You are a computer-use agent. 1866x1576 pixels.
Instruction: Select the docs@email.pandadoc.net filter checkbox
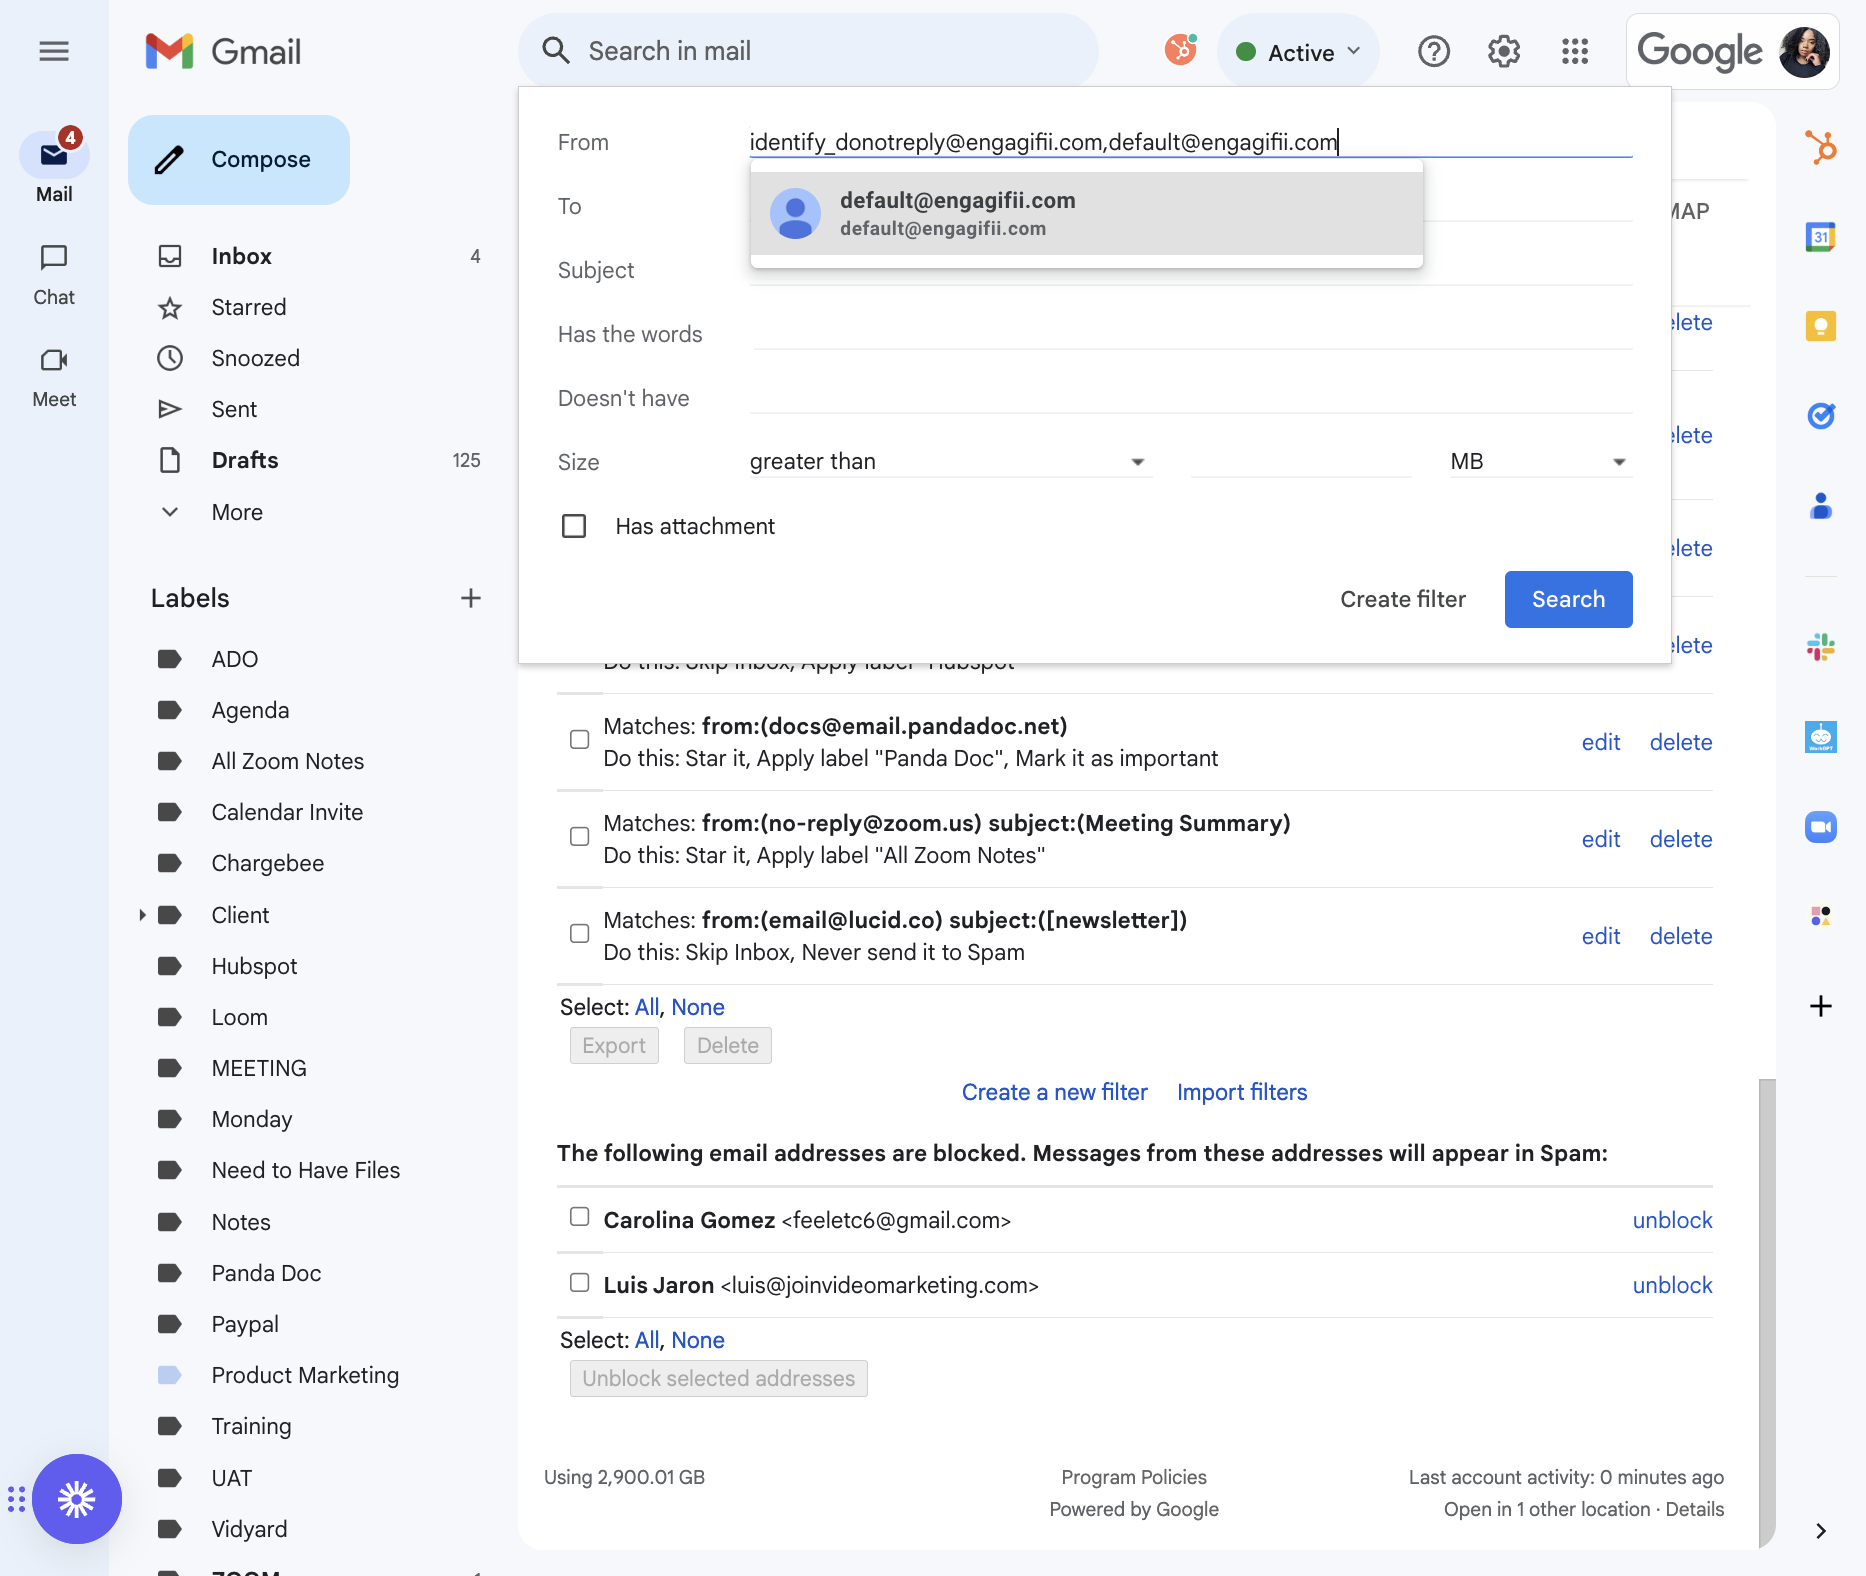point(580,739)
